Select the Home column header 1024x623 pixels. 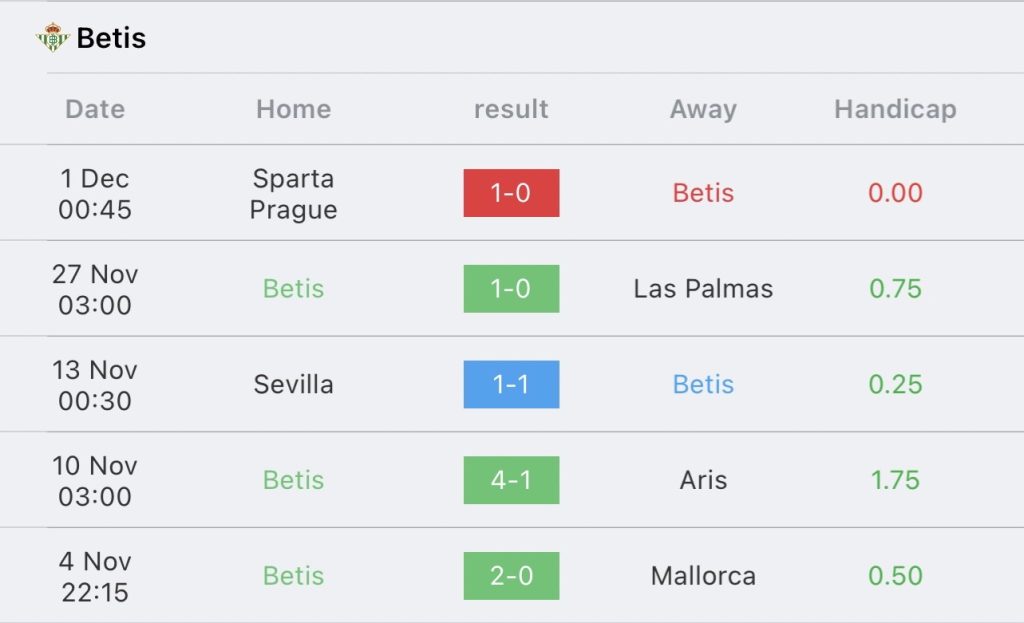coord(293,109)
